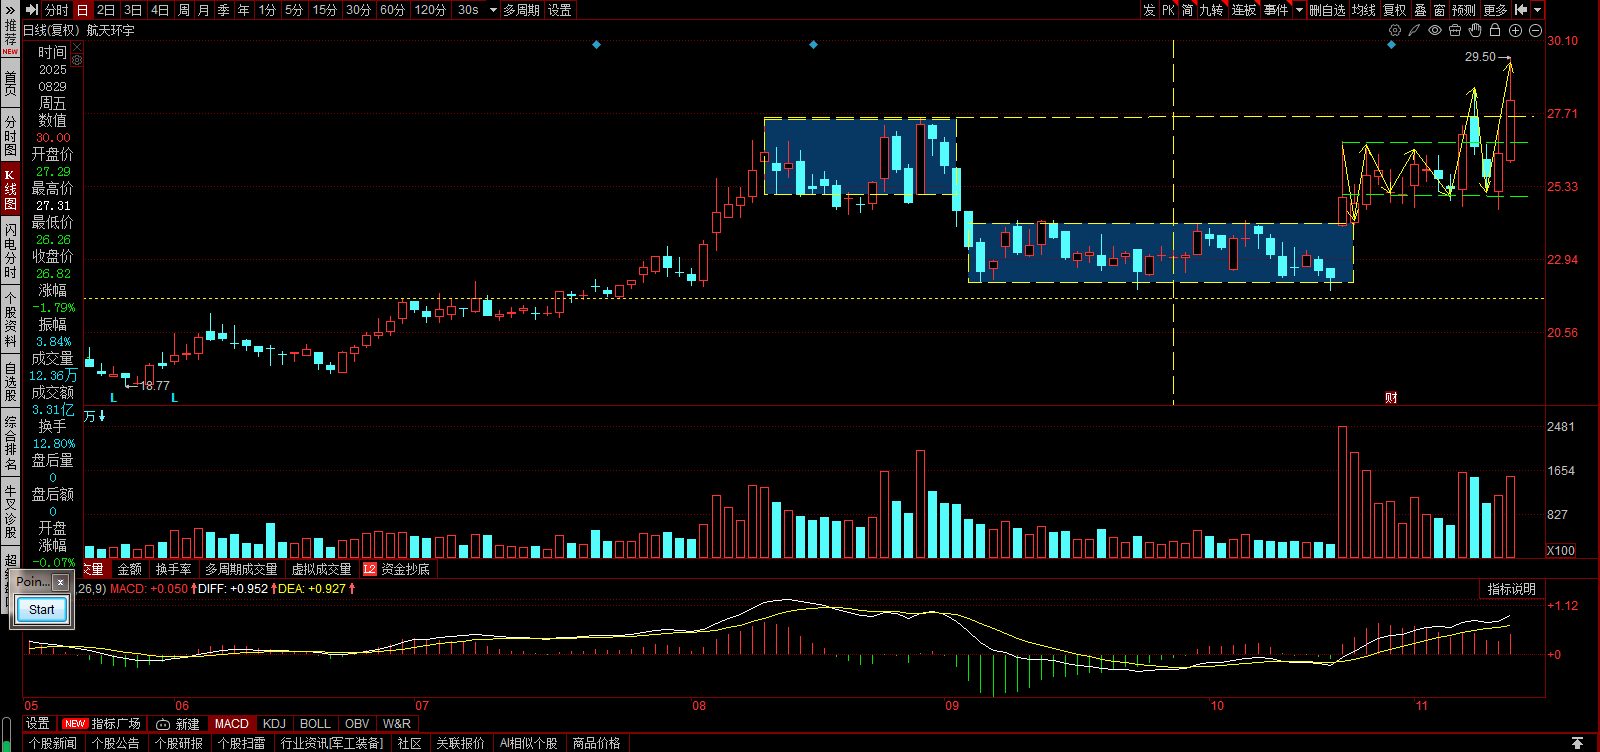Switch to 多周期成交量 tab
Image resolution: width=1600 pixels, height=752 pixels.
click(x=242, y=569)
